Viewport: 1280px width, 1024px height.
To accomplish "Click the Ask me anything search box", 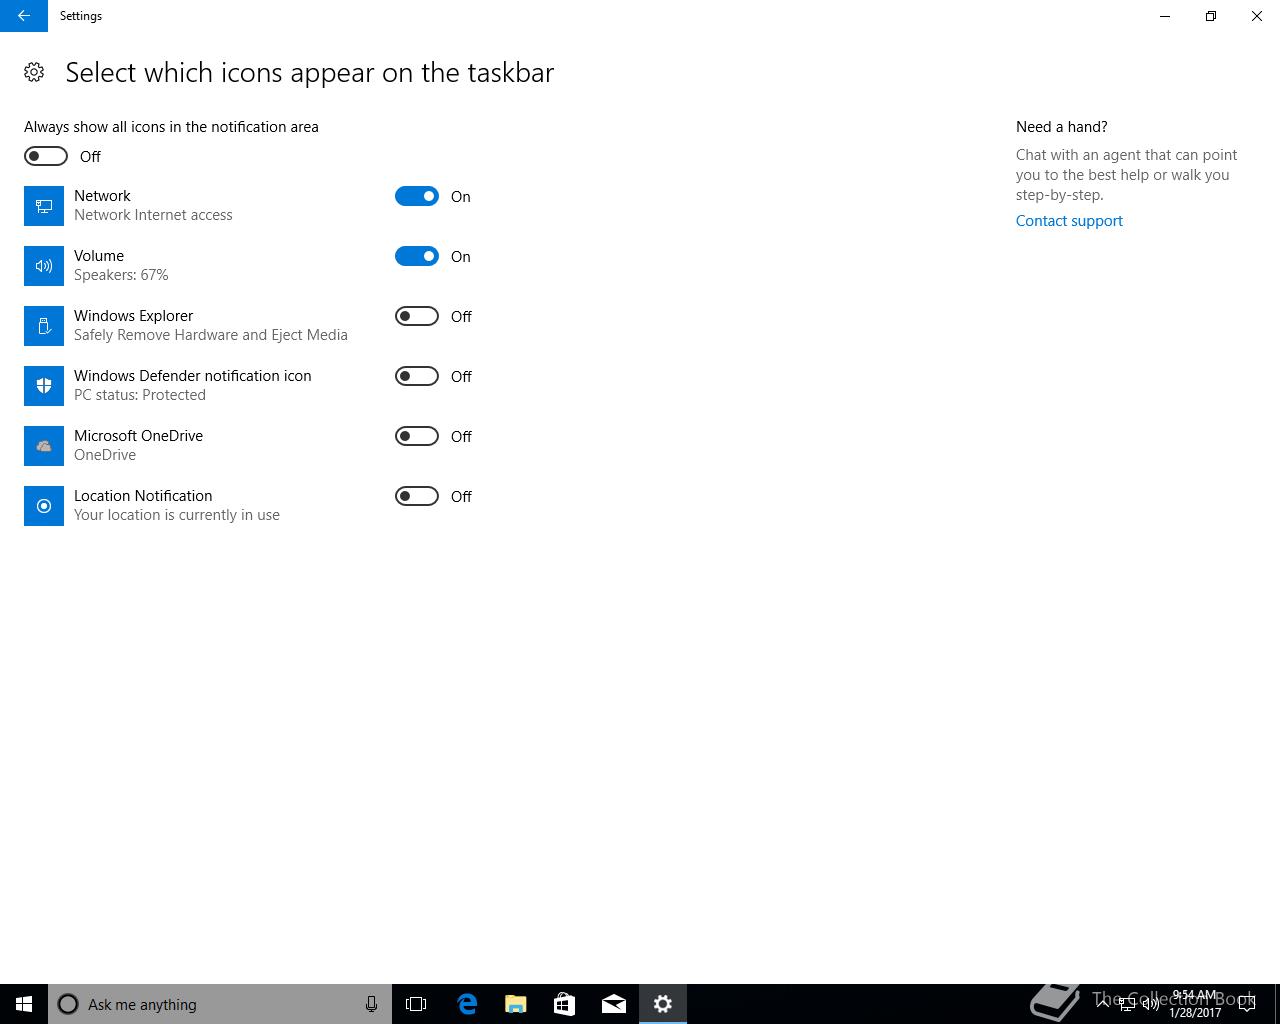I will pos(220,1004).
